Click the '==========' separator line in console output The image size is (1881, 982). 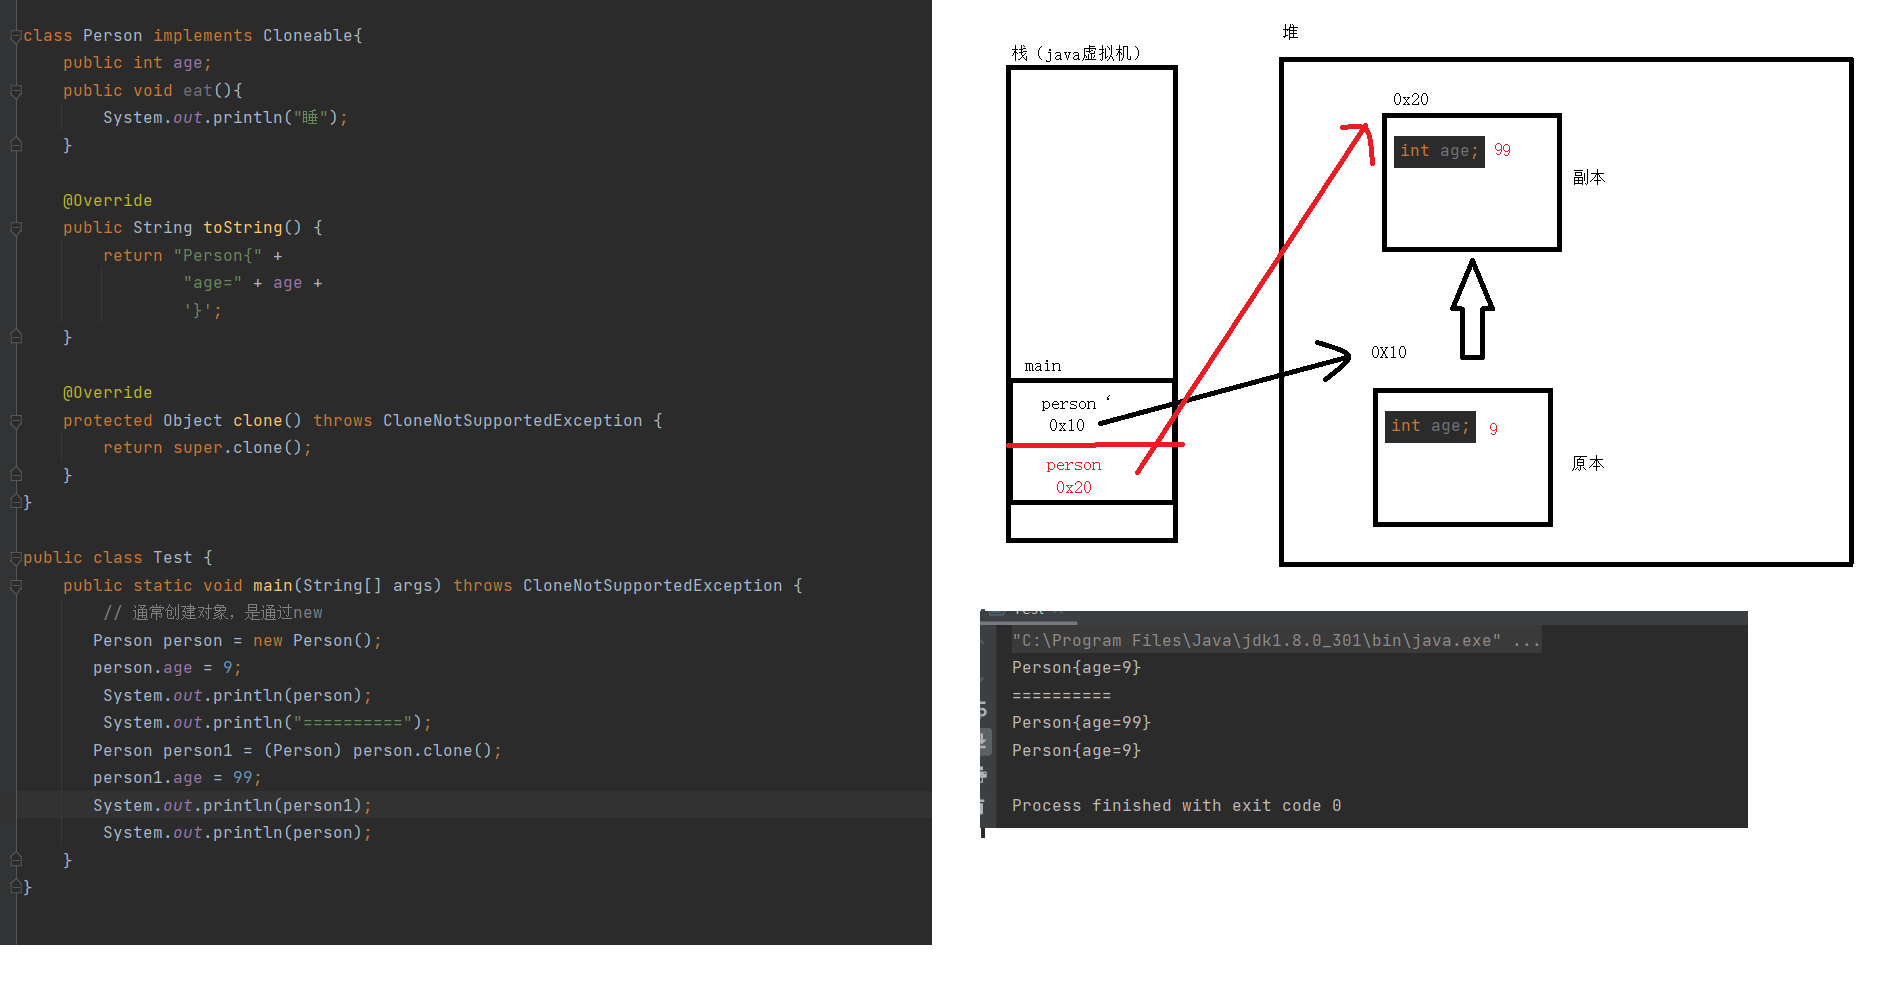pyautogui.click(x=1061, y=696)
